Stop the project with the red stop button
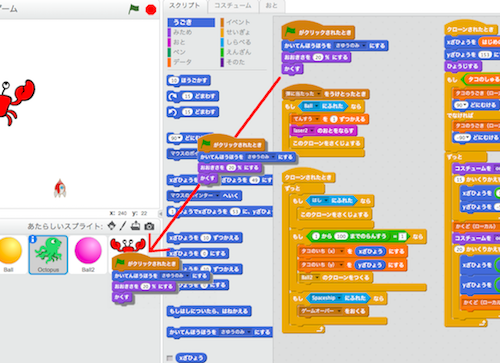 (x=151, y=10)
